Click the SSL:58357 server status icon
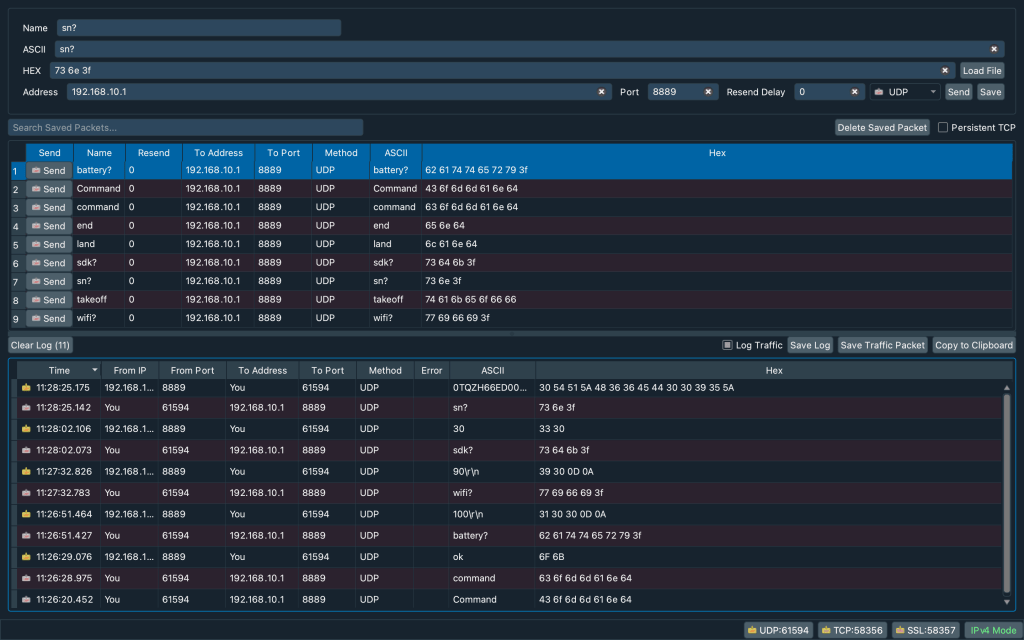This screenshot has width=1024, height=640. (901, 631)
